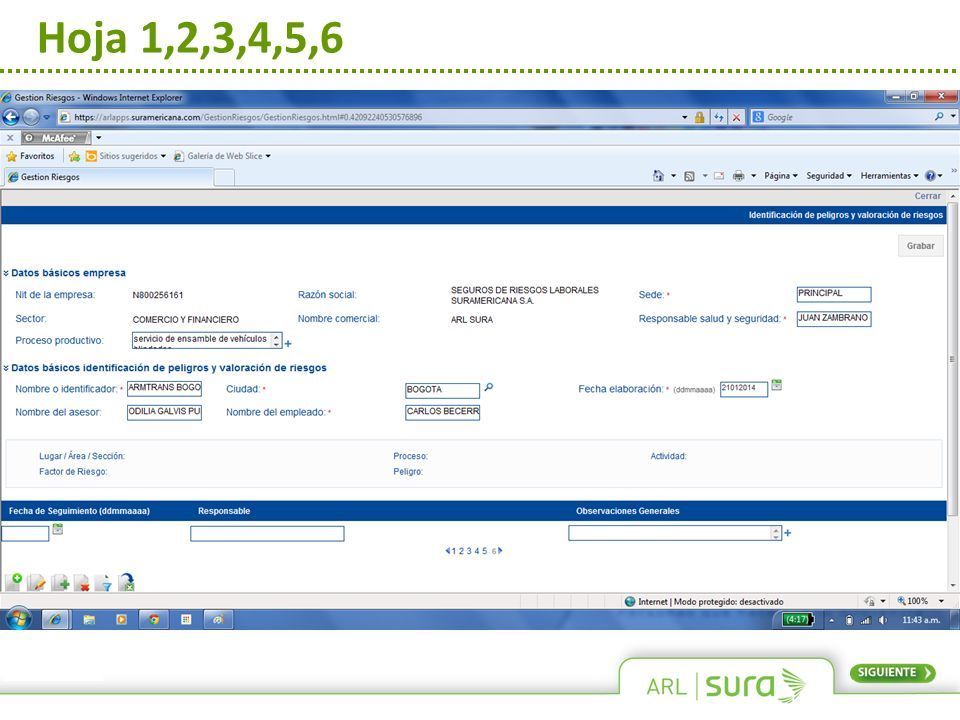Click plus icon beside Proceso productivo
960x720 pixels.
pos(288,343)
